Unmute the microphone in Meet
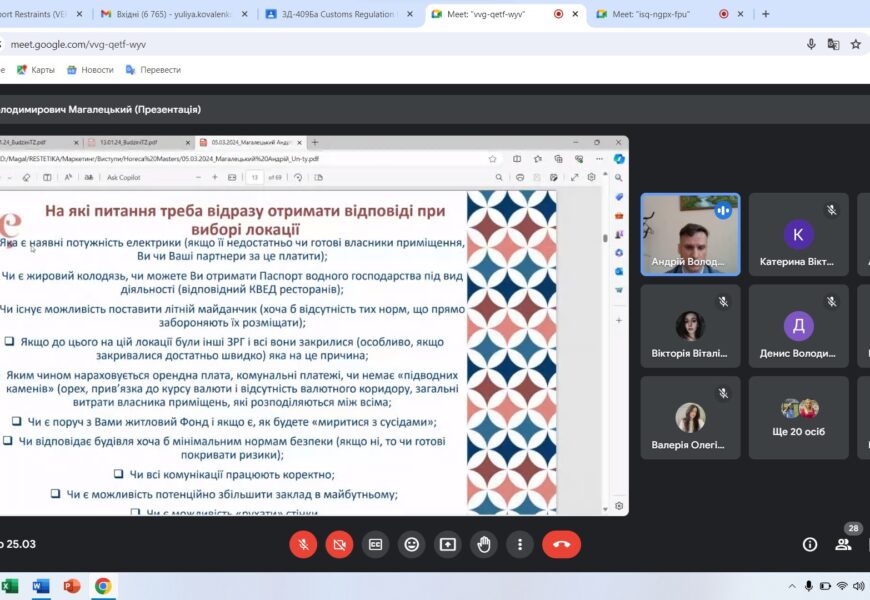The height and width of the screenshot is (600, 870). click(x=303, y=544)
